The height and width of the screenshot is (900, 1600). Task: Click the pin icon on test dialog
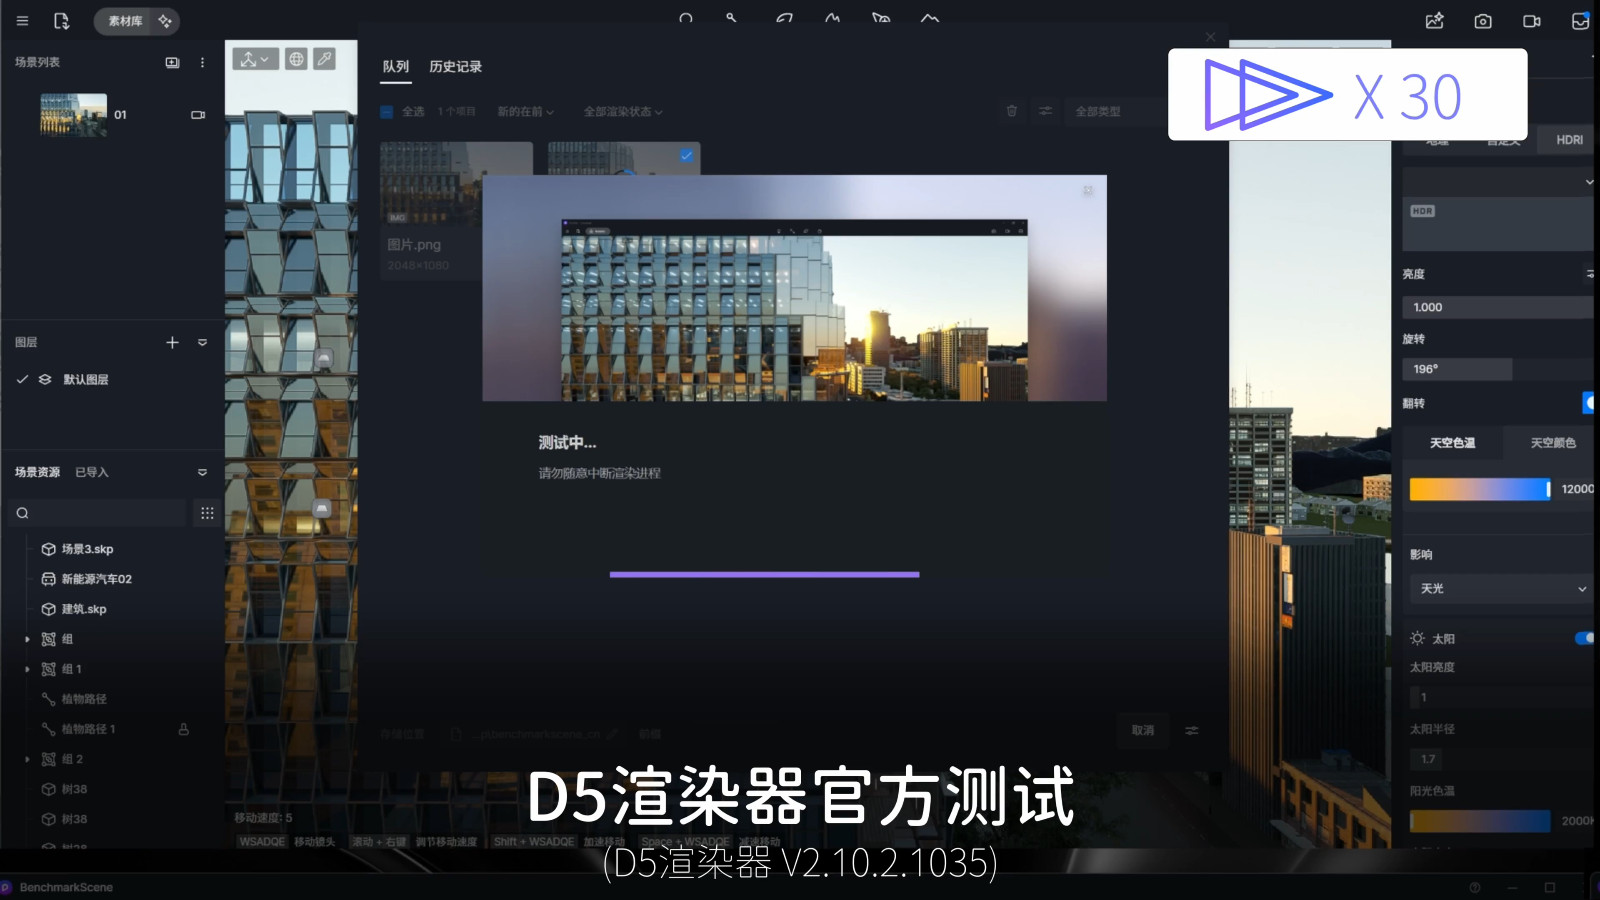(x=1087, y=190)
